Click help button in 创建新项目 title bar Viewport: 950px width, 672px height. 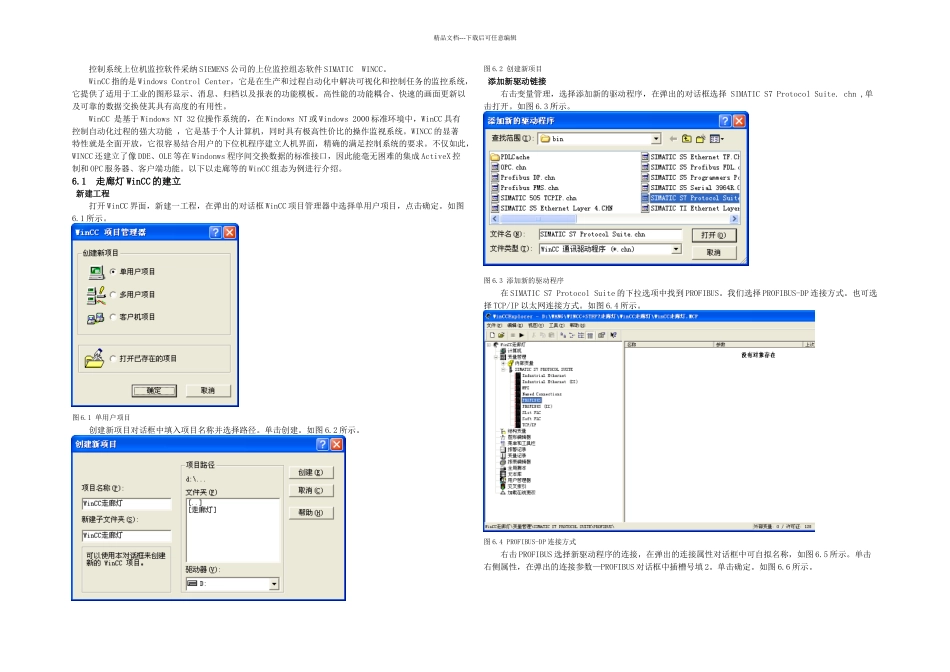[322, 444]
